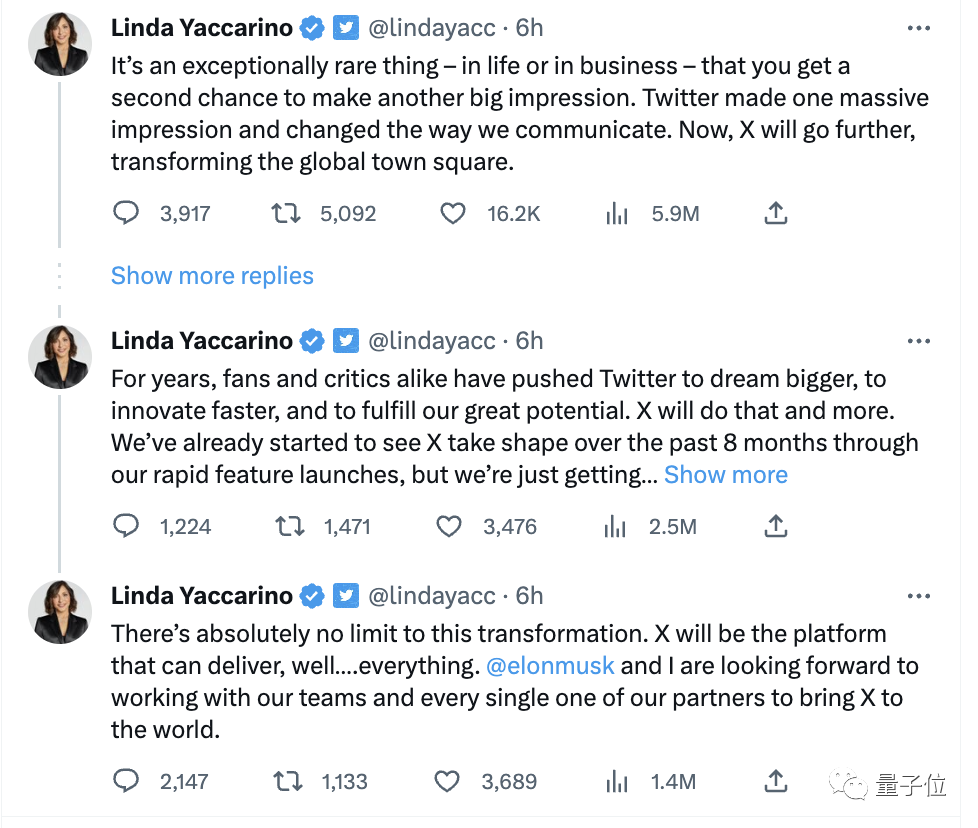Like the tweet with 3,476 likes
This screenshot has width=978, height=828.
coord(450,526)
